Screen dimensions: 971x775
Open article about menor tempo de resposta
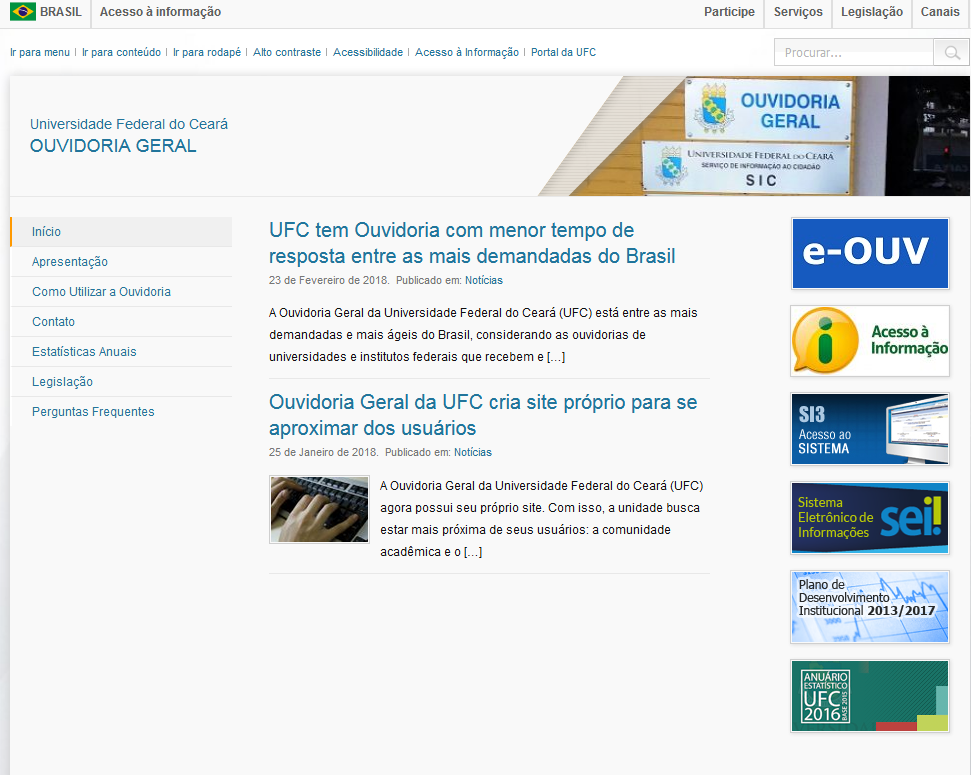pyautogui.click(x=472, y=243)
